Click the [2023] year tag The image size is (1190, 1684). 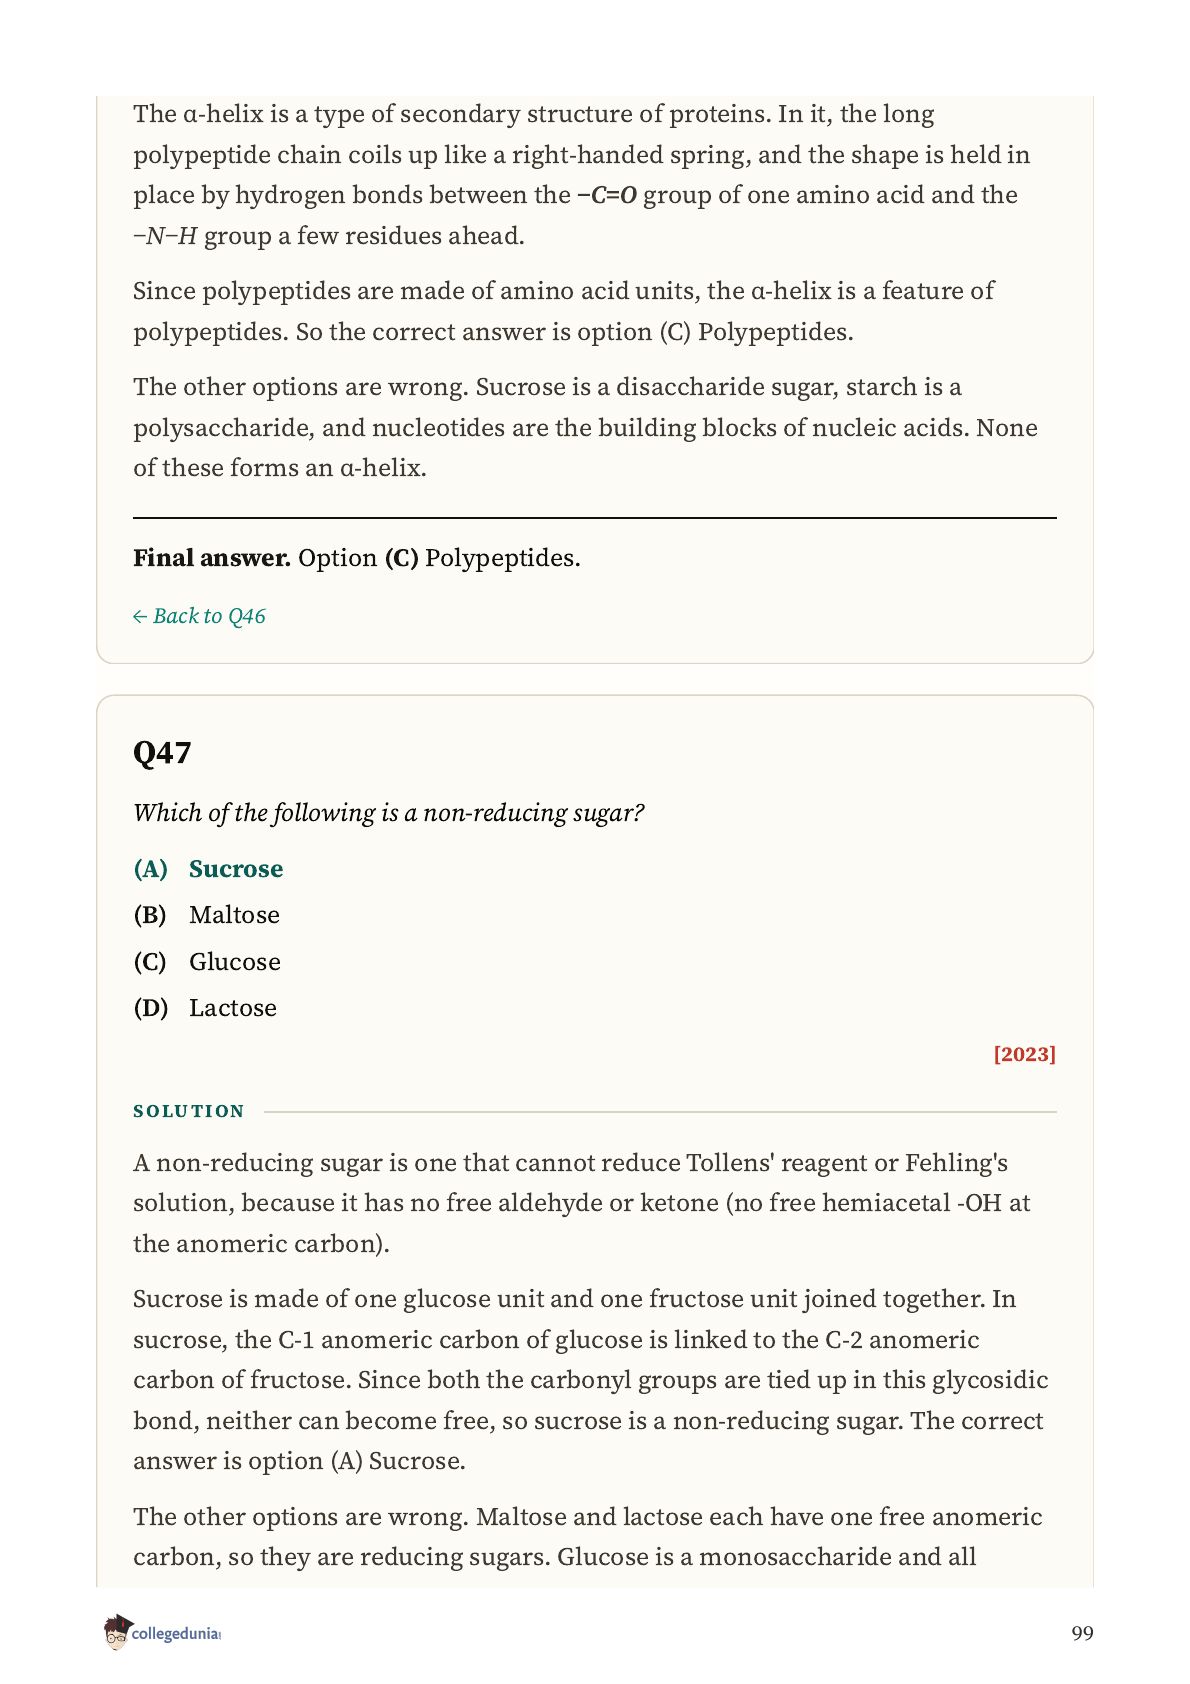pos(1025,1054)
